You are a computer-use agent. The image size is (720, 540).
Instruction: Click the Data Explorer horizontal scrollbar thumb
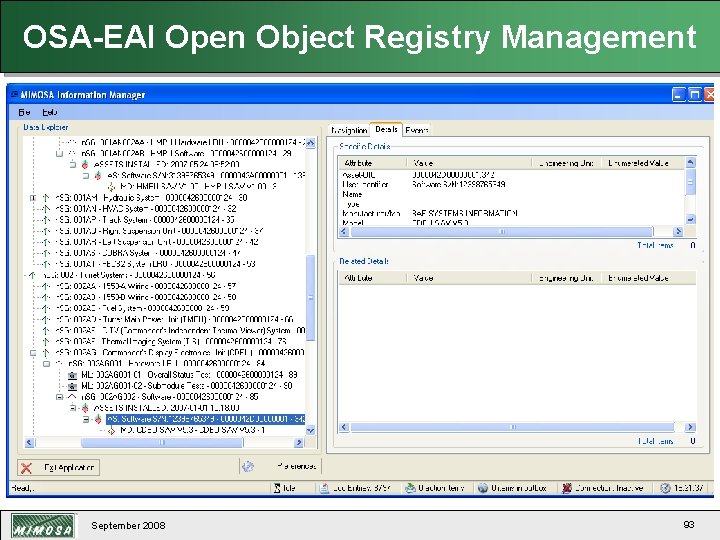click(162, 442)
